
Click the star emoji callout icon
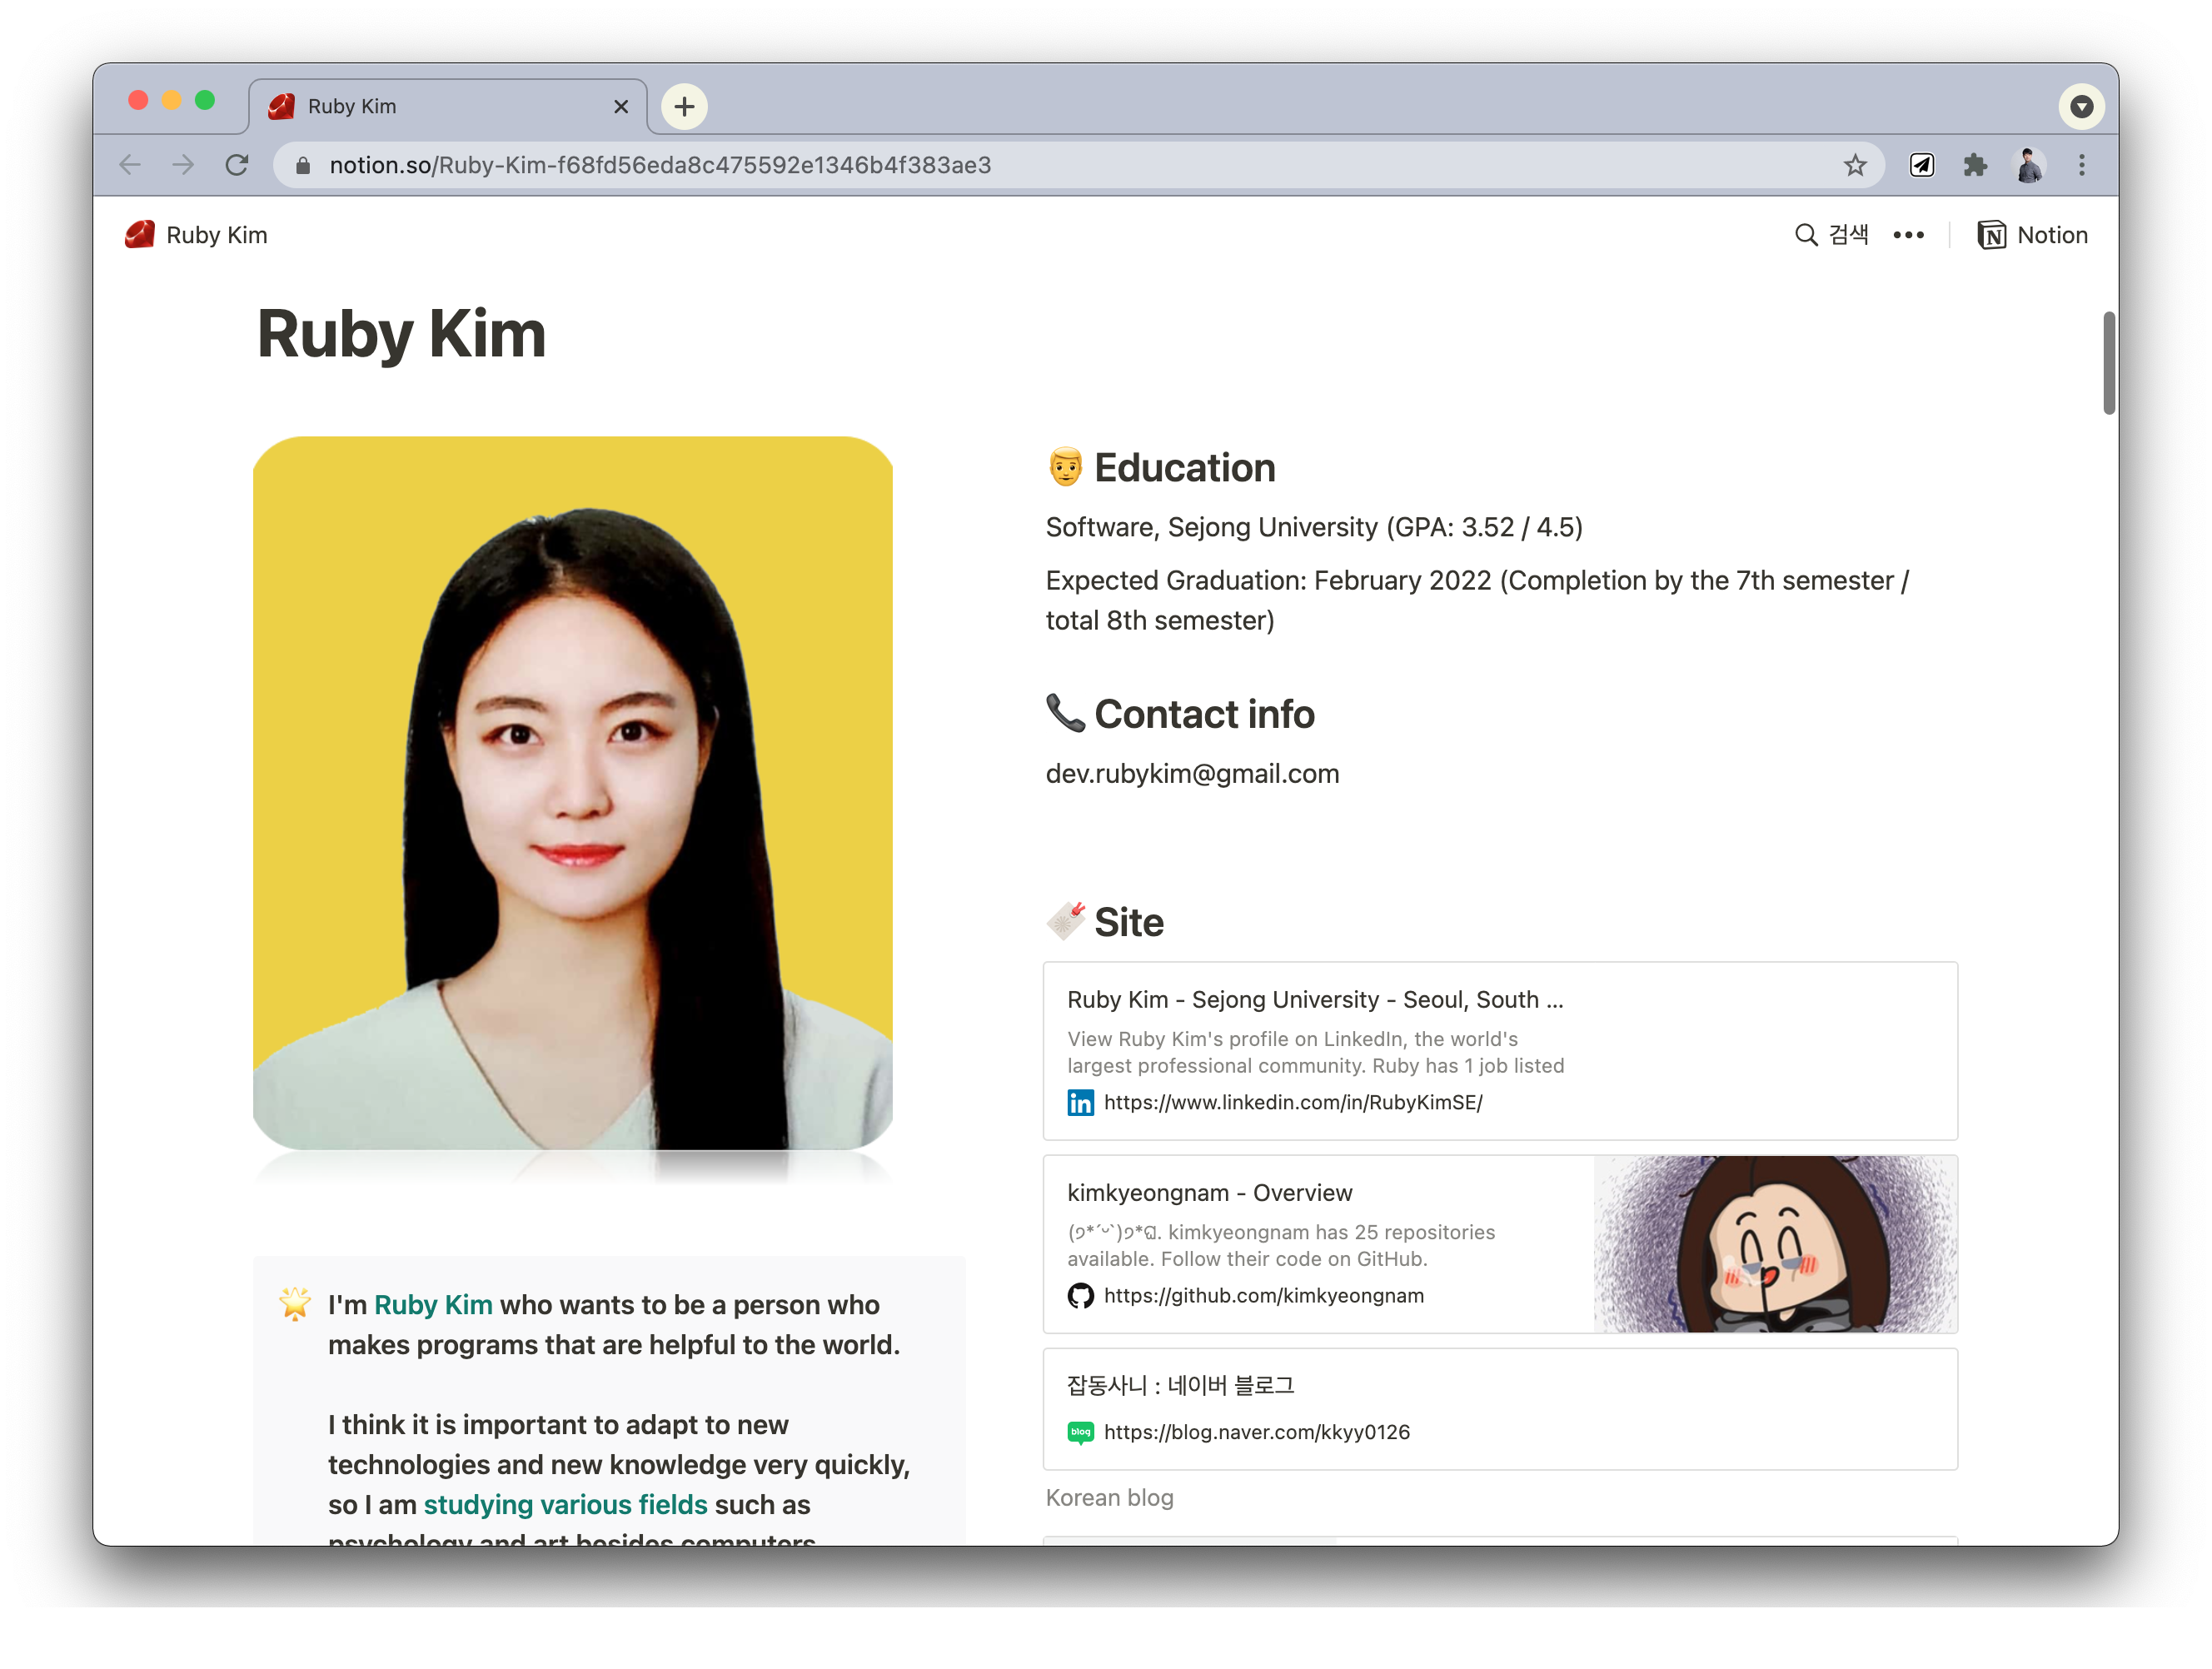[295, 1304]
